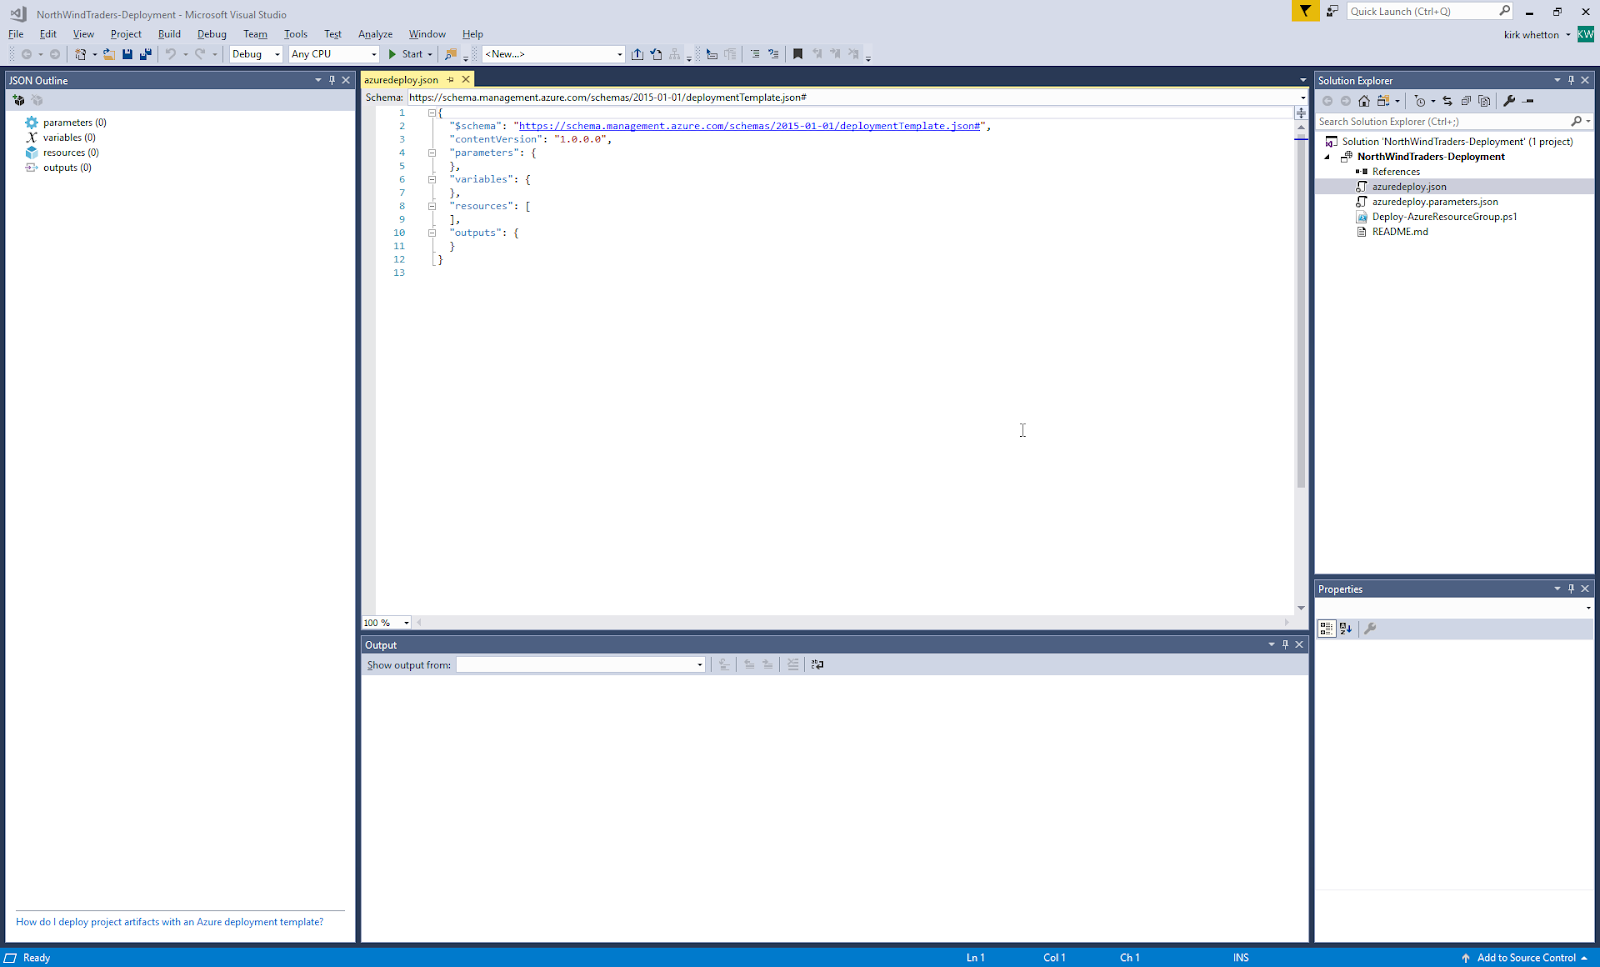The height and width of the screenshot is (967, 1600).
Task: Open the Build menu
Action: coord(168,33)
